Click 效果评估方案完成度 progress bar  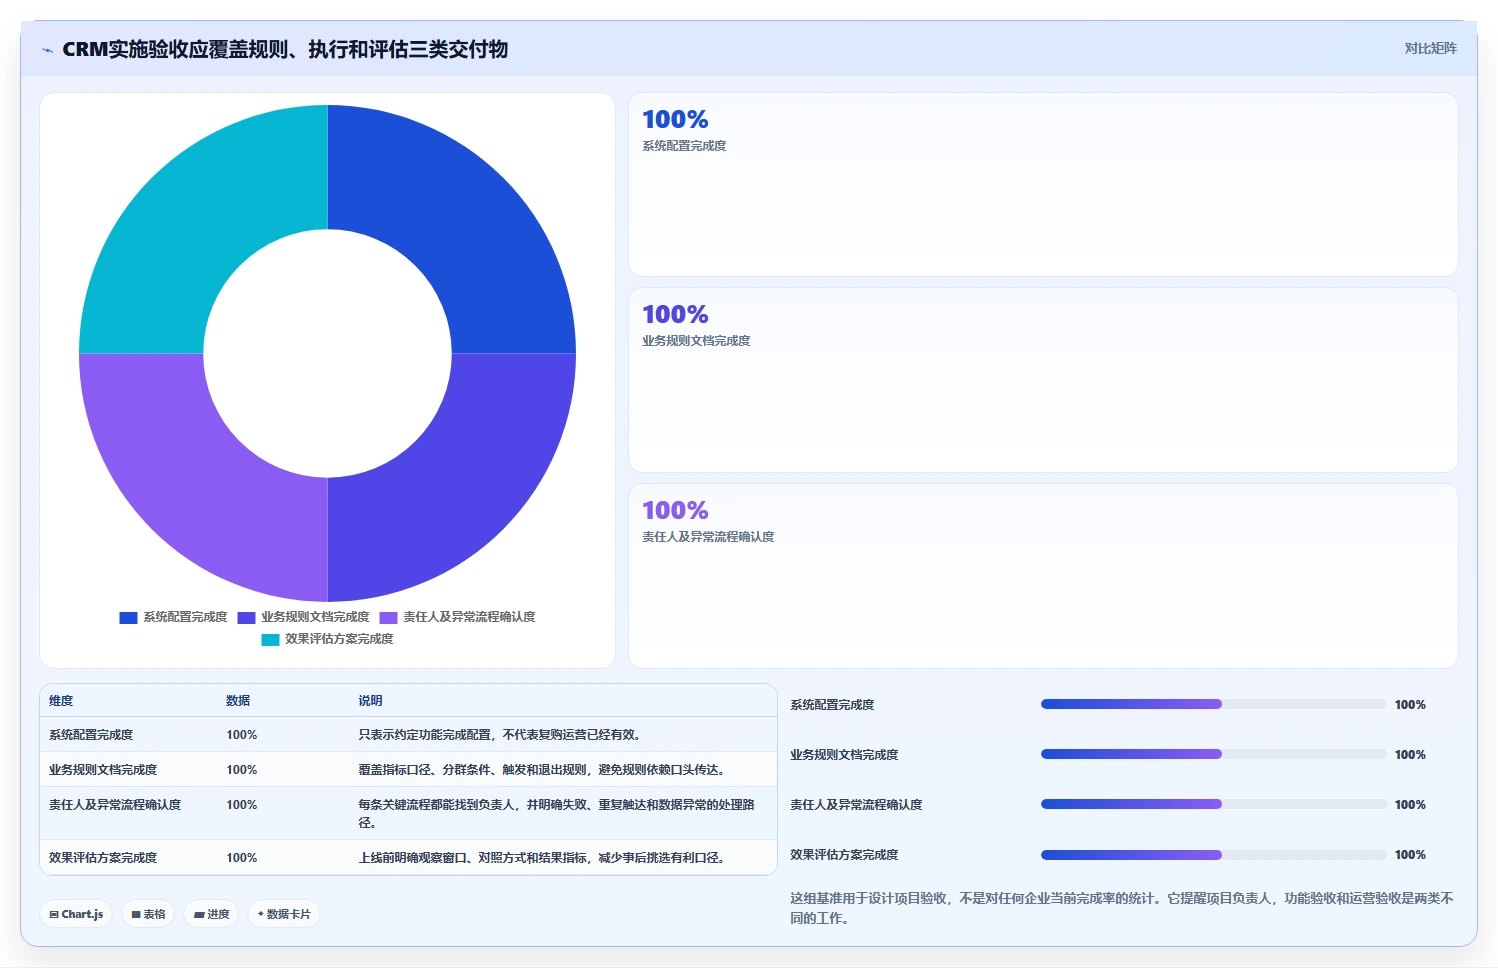click(1213, 855)
